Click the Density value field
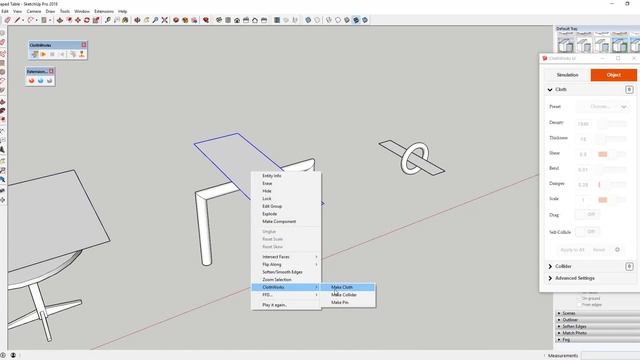 pyautogui.click(x=584, y=123)
